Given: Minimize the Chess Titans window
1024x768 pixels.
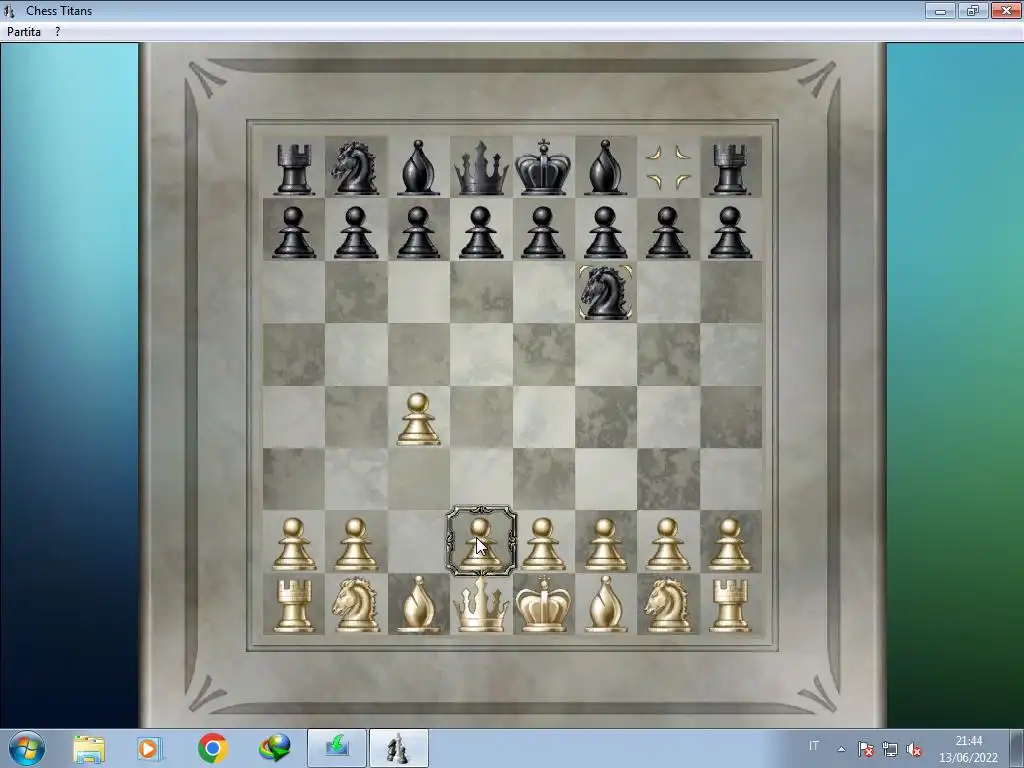Looking at the screenshot, I should [x=940, y=10].
